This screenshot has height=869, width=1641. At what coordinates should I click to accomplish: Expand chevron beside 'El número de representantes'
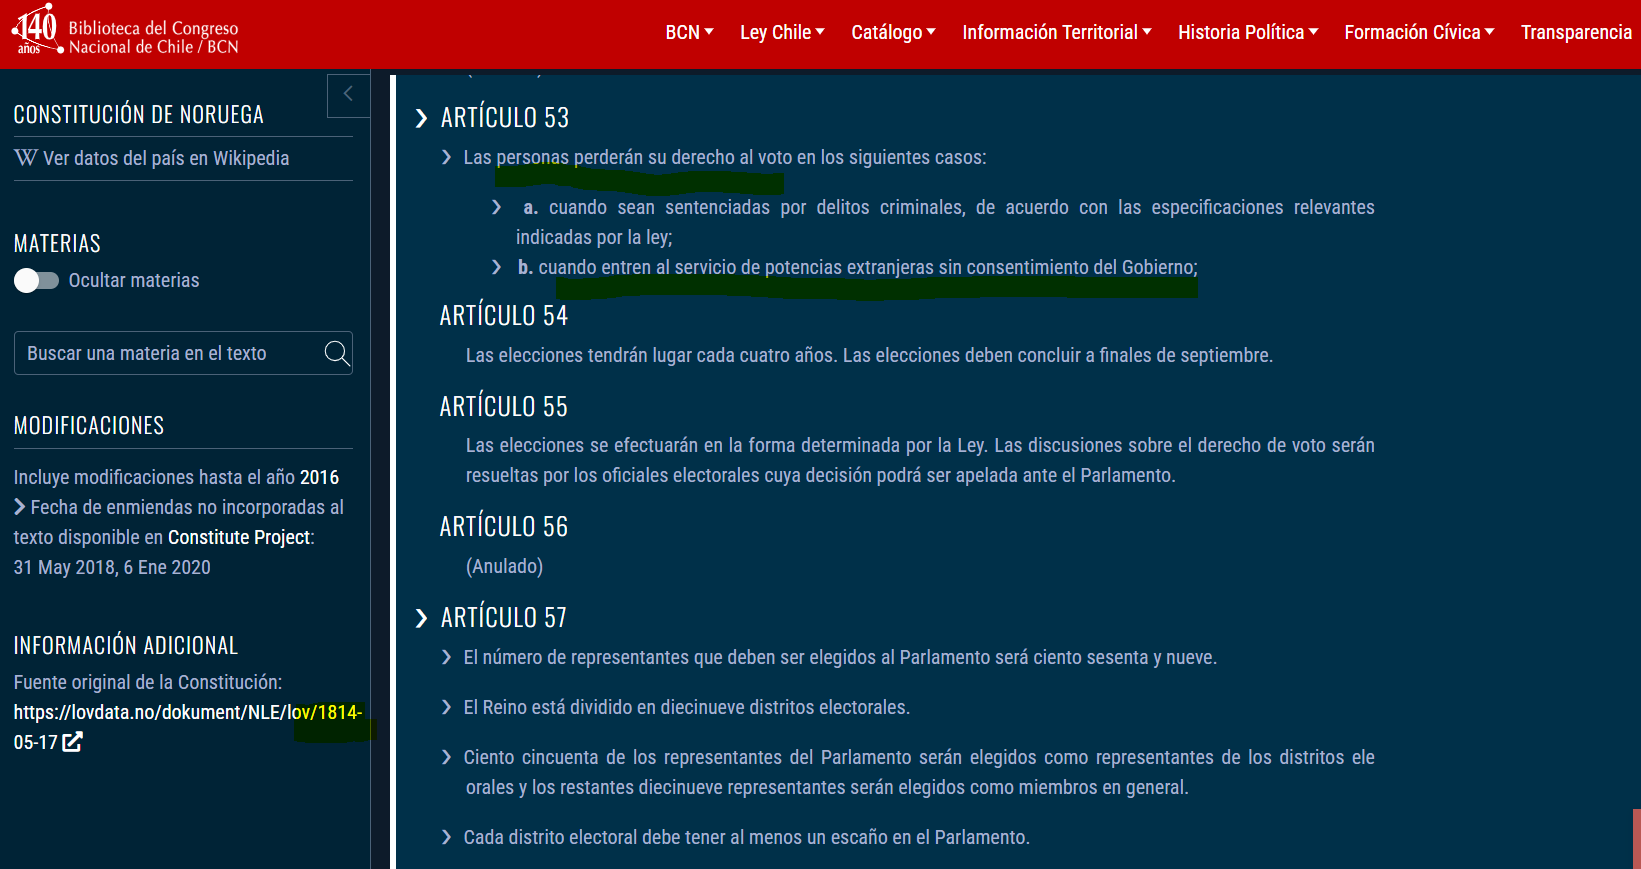(x=446, y=657)
